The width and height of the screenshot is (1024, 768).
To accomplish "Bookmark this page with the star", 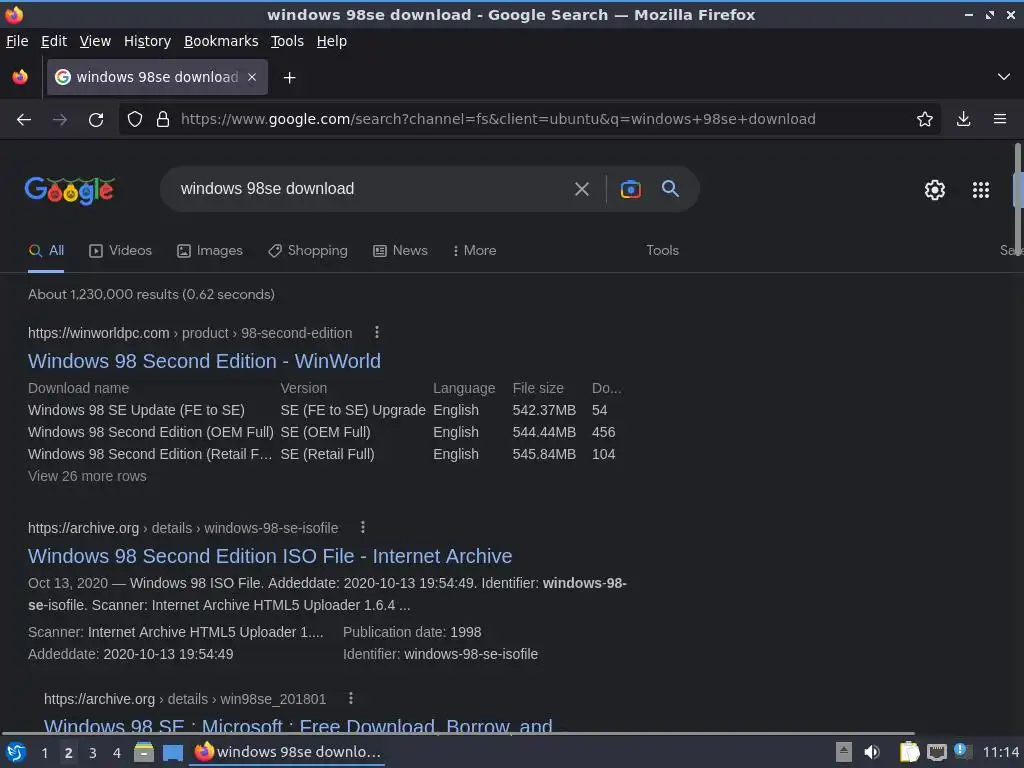I will pyautogui.click(x=925, y=119).
